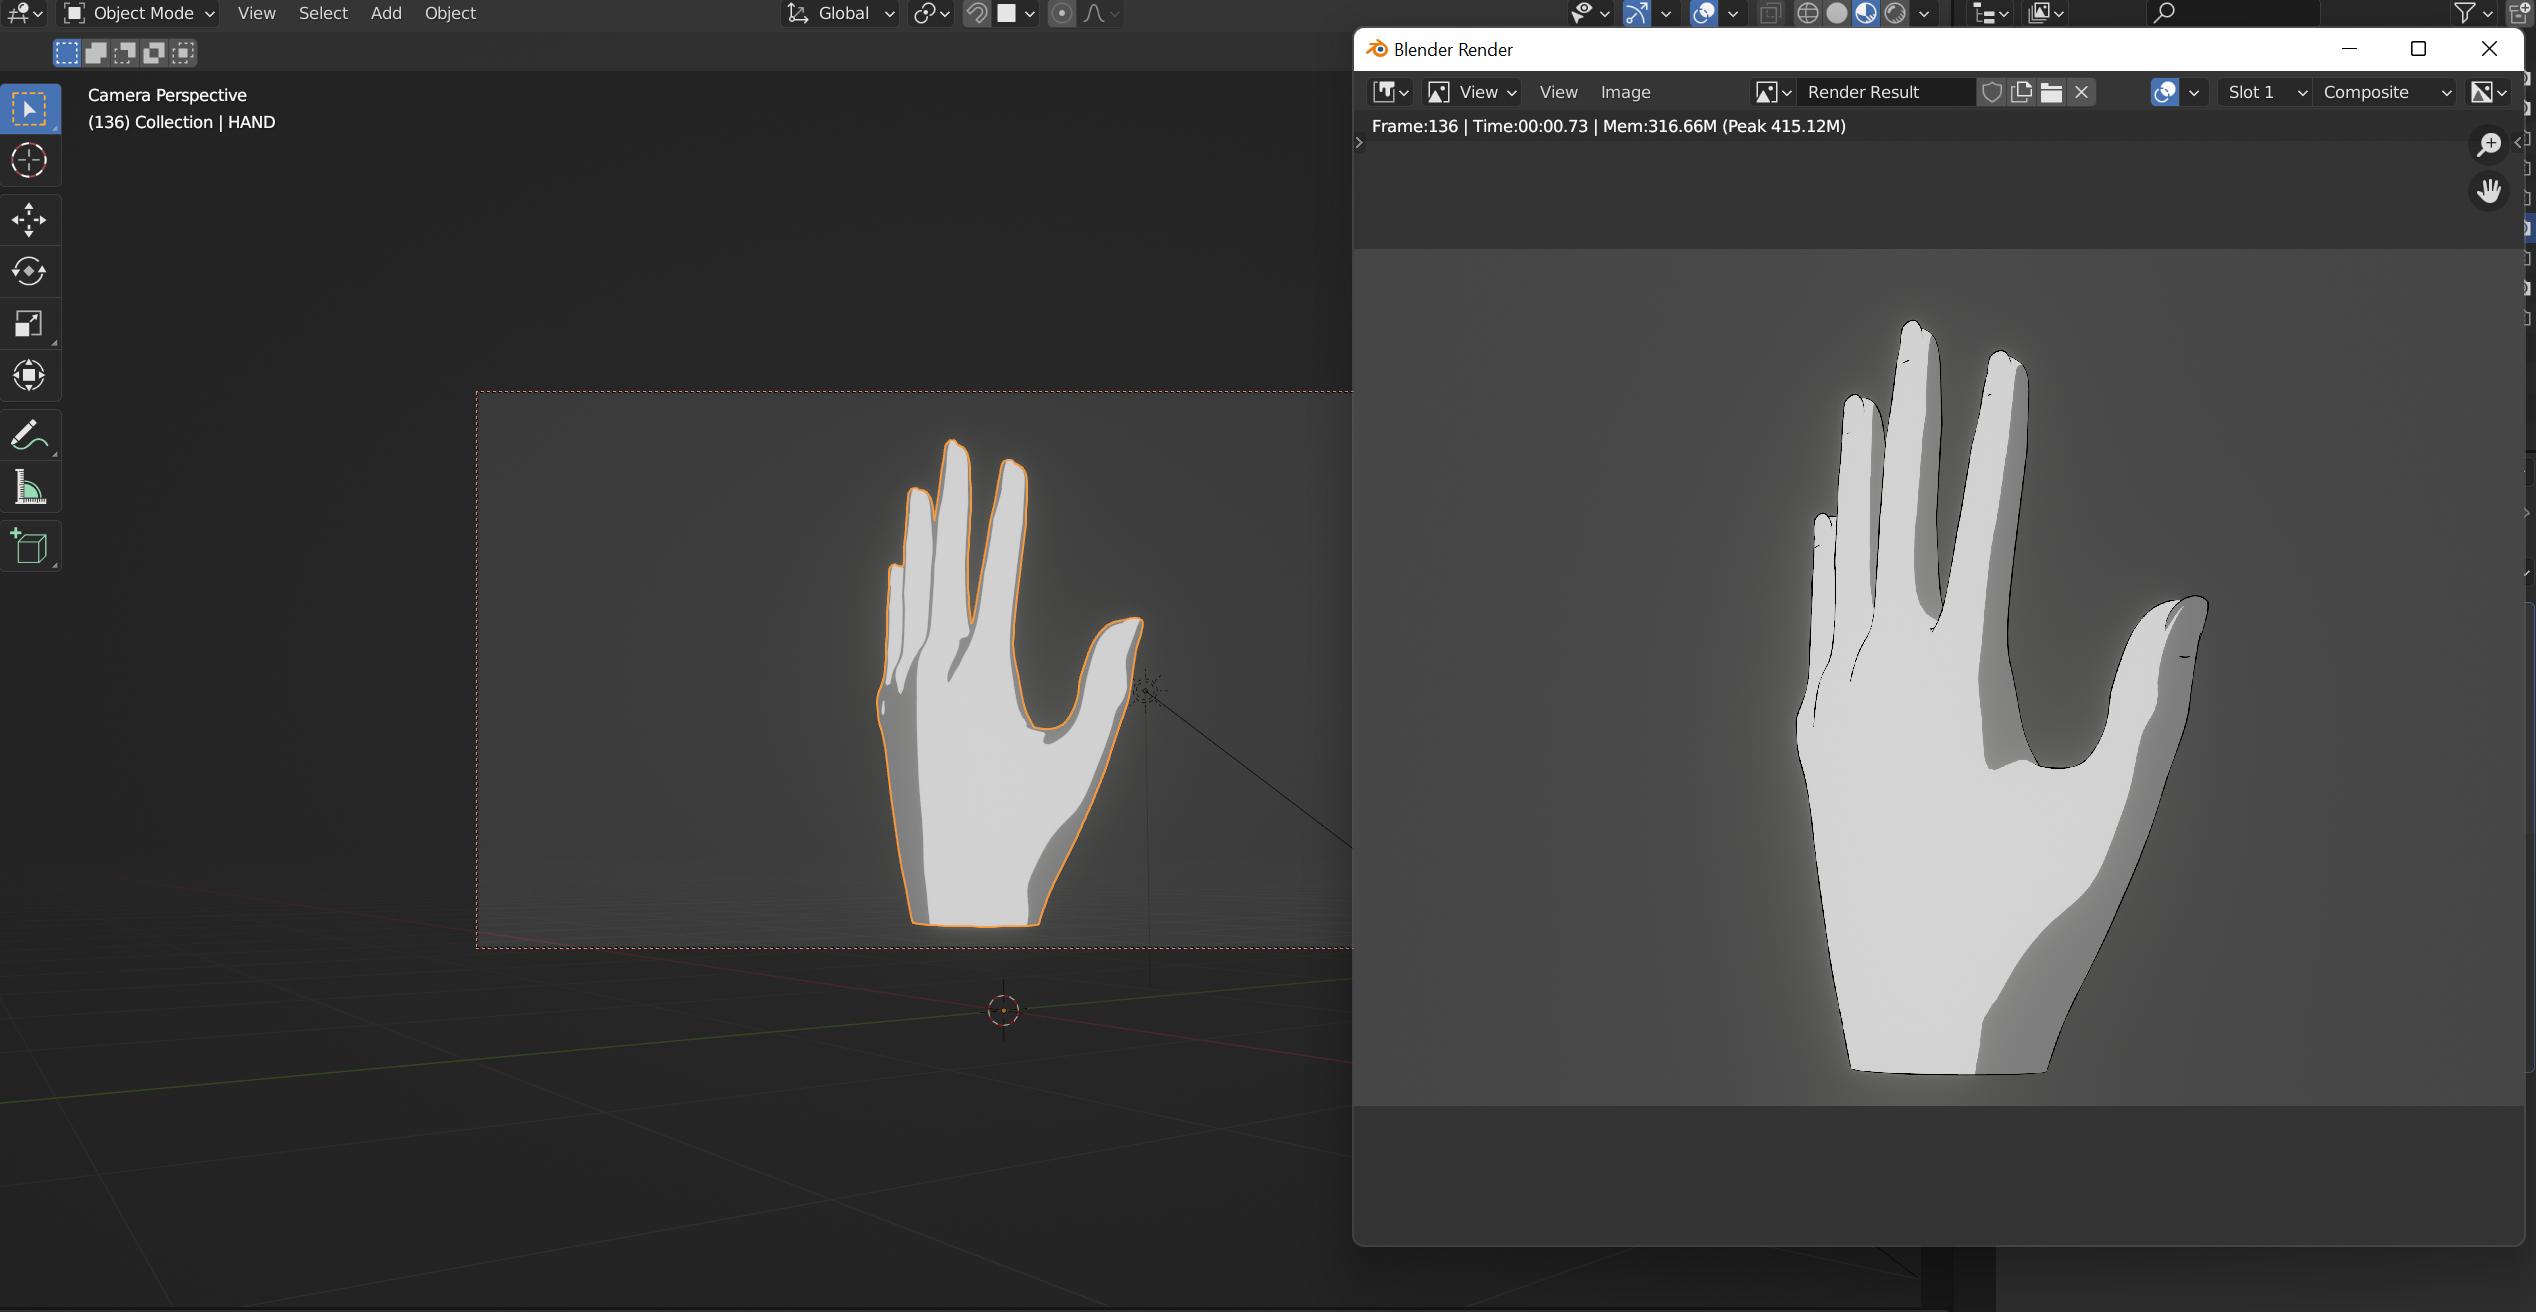Screen dimensions: 2536x1312
Task: Switch to wireframe viewport shading
Action: tap(1808, 13)
